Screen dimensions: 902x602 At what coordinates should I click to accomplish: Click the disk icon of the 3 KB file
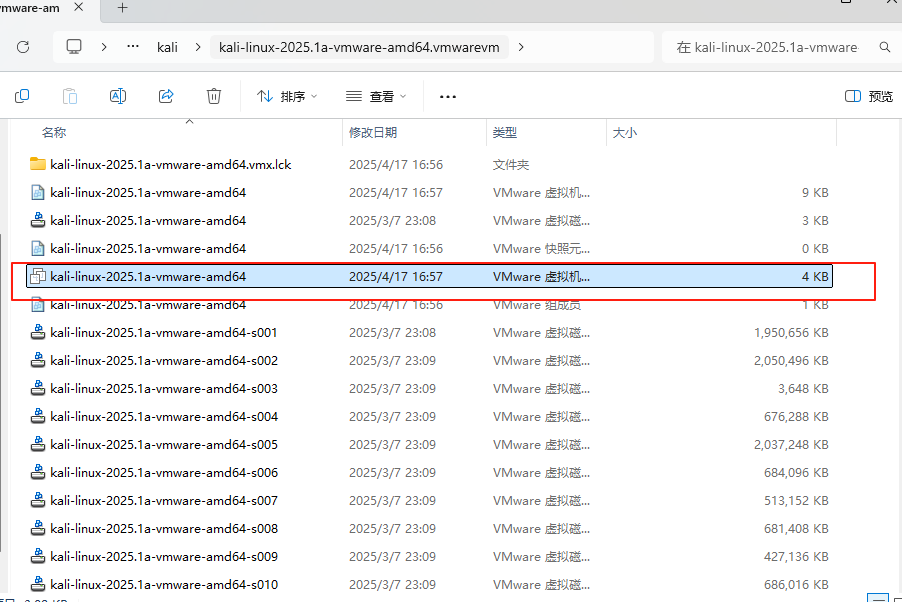[x=38, y=220]
